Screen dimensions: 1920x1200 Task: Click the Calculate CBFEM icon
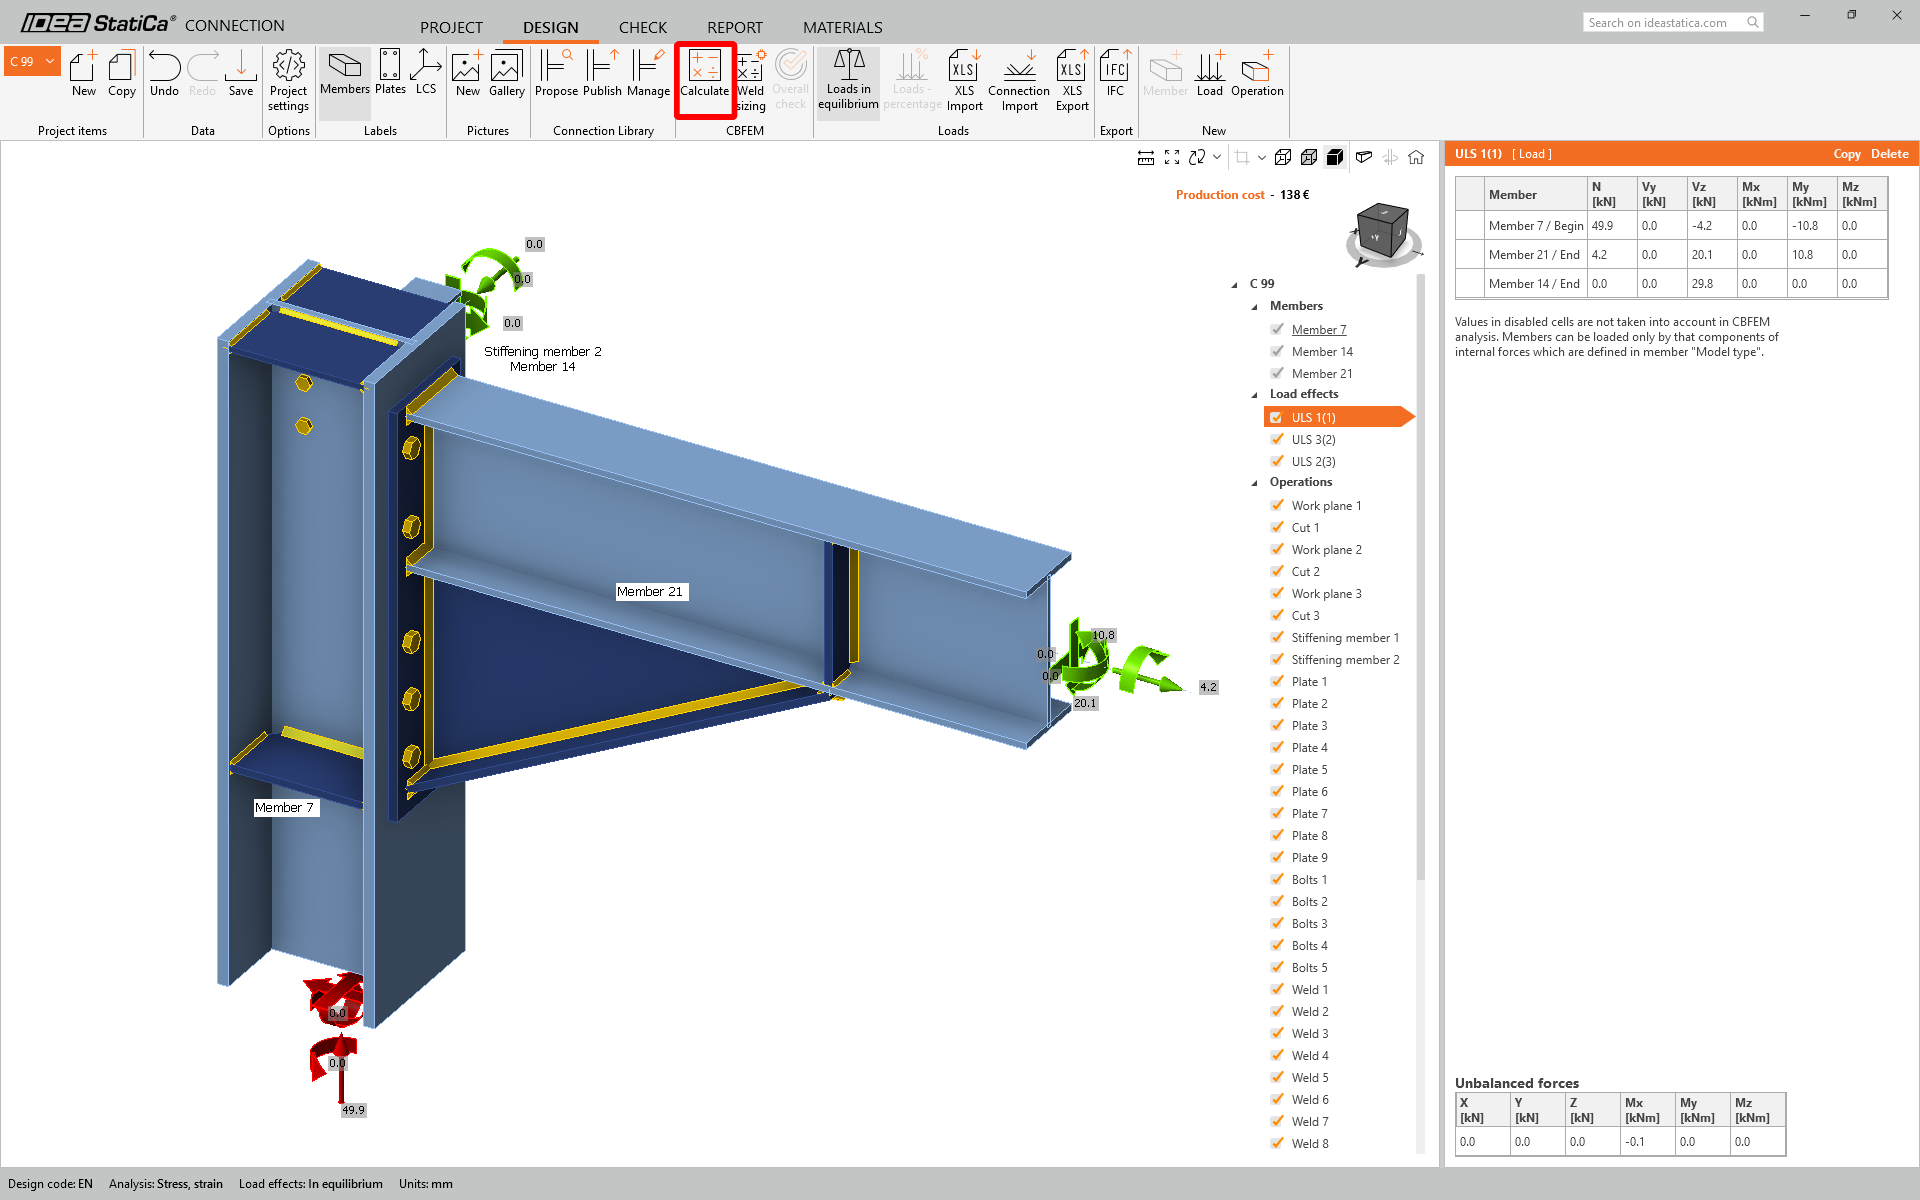(x=705, y=74)
